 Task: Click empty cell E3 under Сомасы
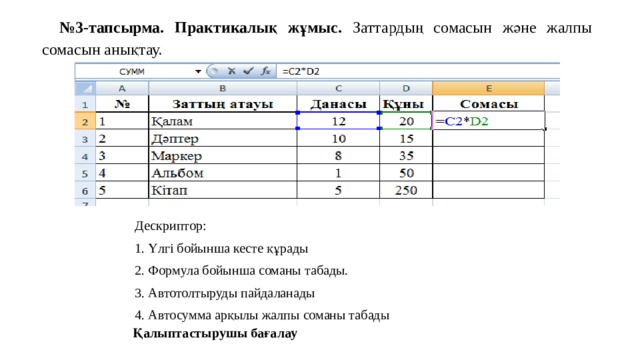(x=489, y=139)
